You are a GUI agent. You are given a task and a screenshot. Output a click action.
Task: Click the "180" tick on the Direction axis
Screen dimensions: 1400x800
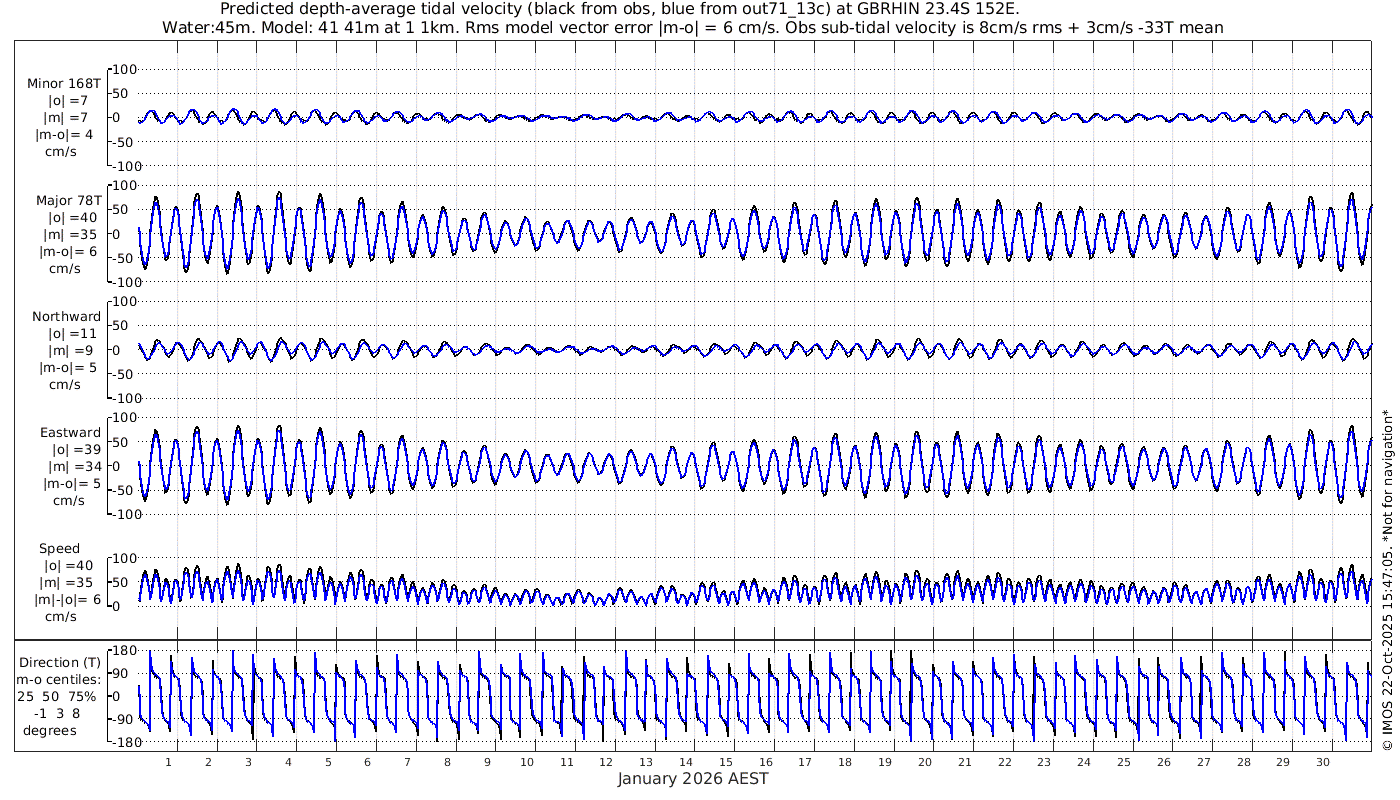click(x=126, y=651)
